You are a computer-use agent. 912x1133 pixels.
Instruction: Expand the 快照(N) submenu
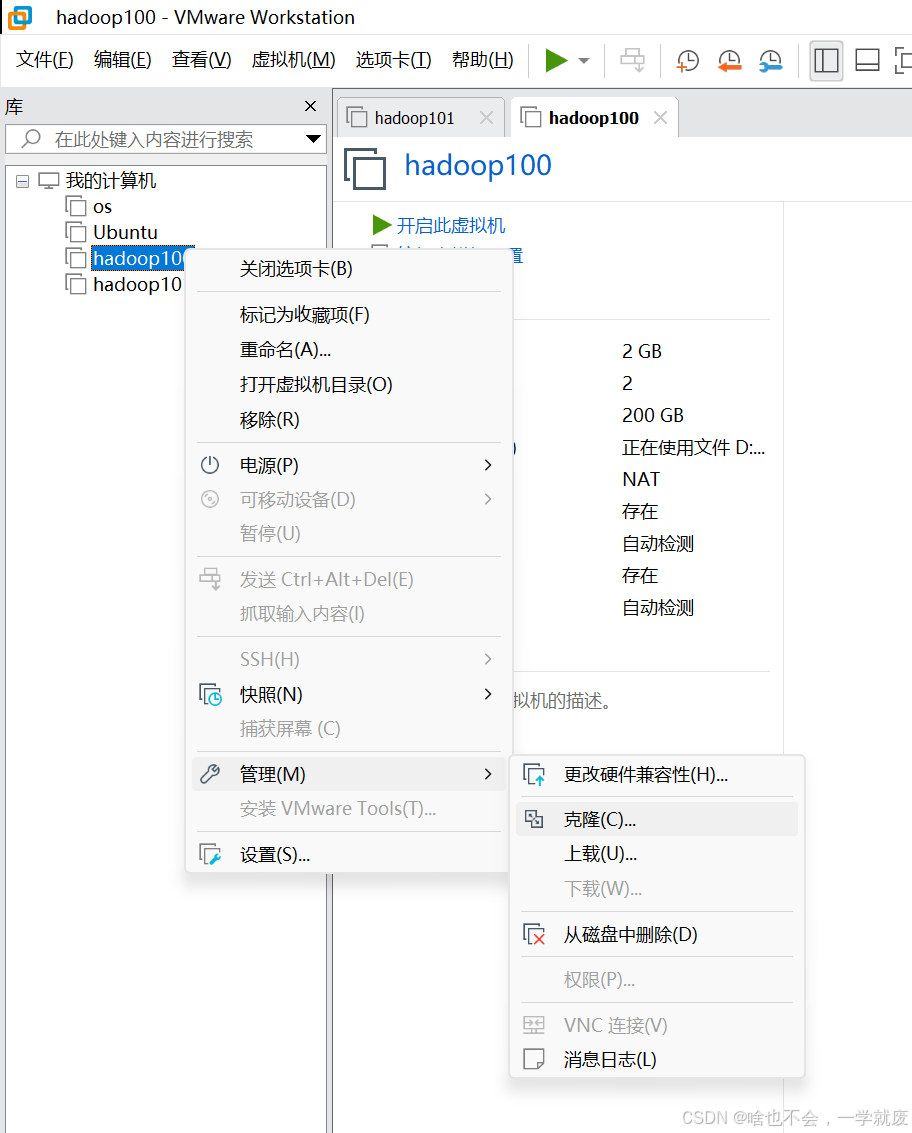click(x=348, y=694)
